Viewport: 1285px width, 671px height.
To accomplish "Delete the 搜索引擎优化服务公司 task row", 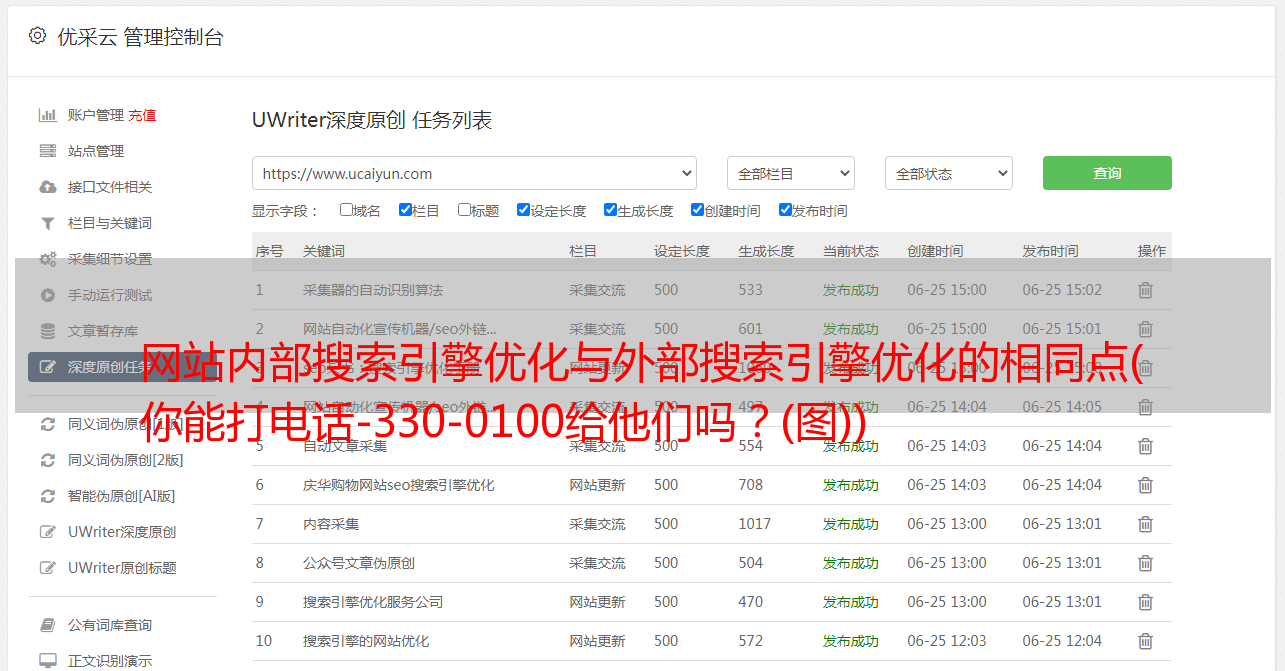I will pos(1146,602).
